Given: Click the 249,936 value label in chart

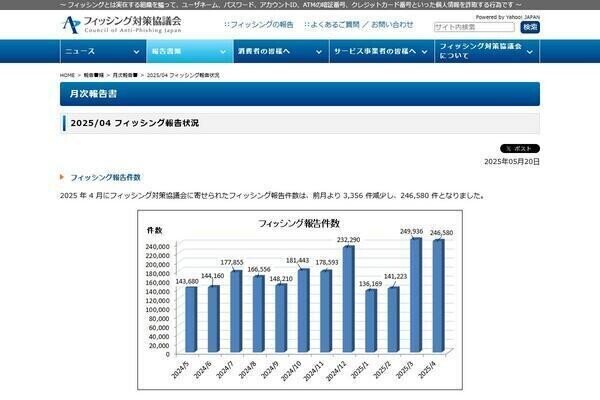Looking at the screenshot, I should click(411, 232).
